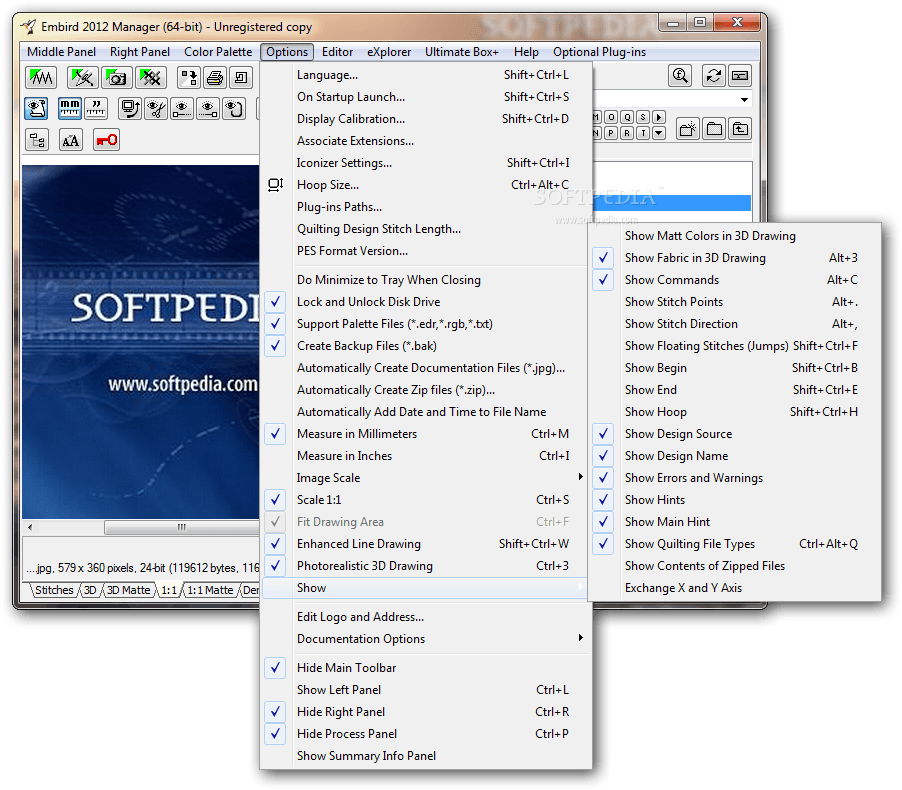Select the highlighted blue list row
902x790 pixels.
point(672,203)
